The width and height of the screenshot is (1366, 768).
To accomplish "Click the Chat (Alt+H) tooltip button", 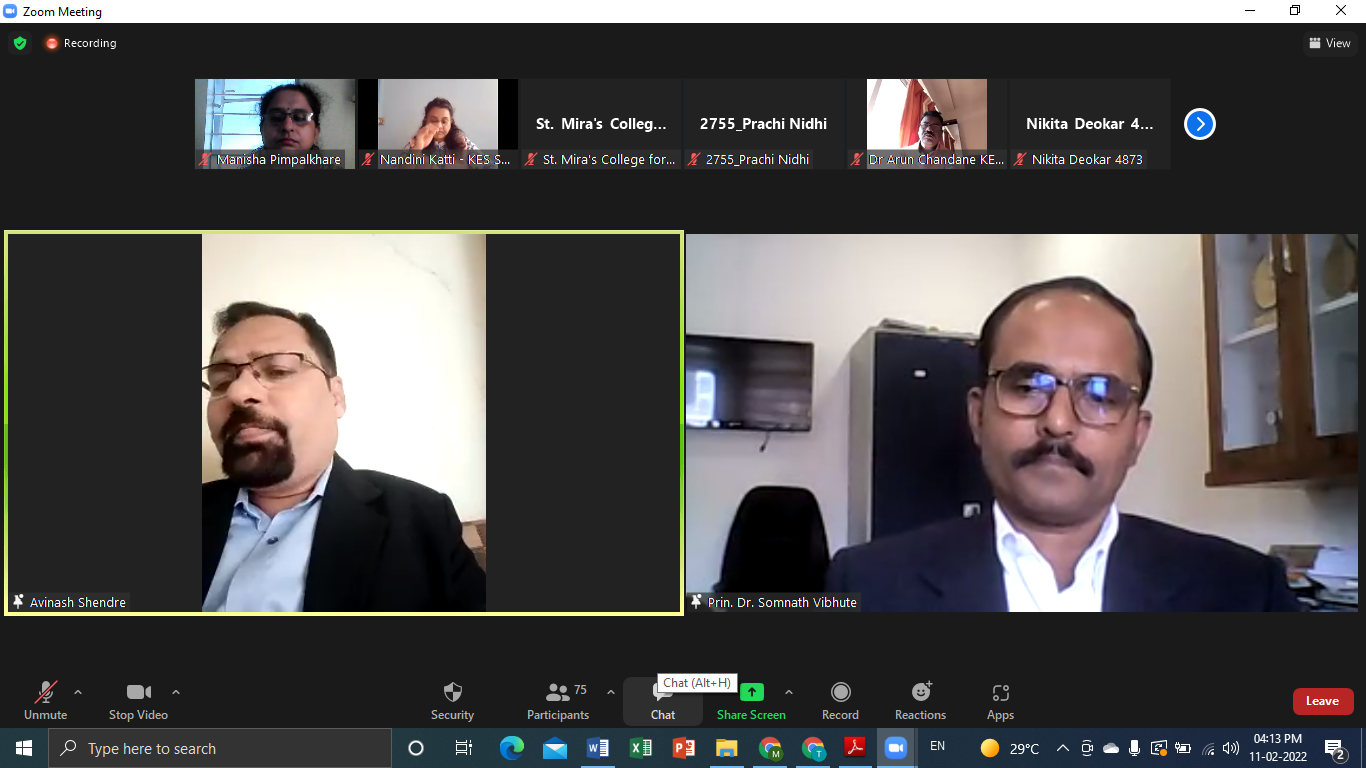I will pyautogui.click(x=697, y=682).
